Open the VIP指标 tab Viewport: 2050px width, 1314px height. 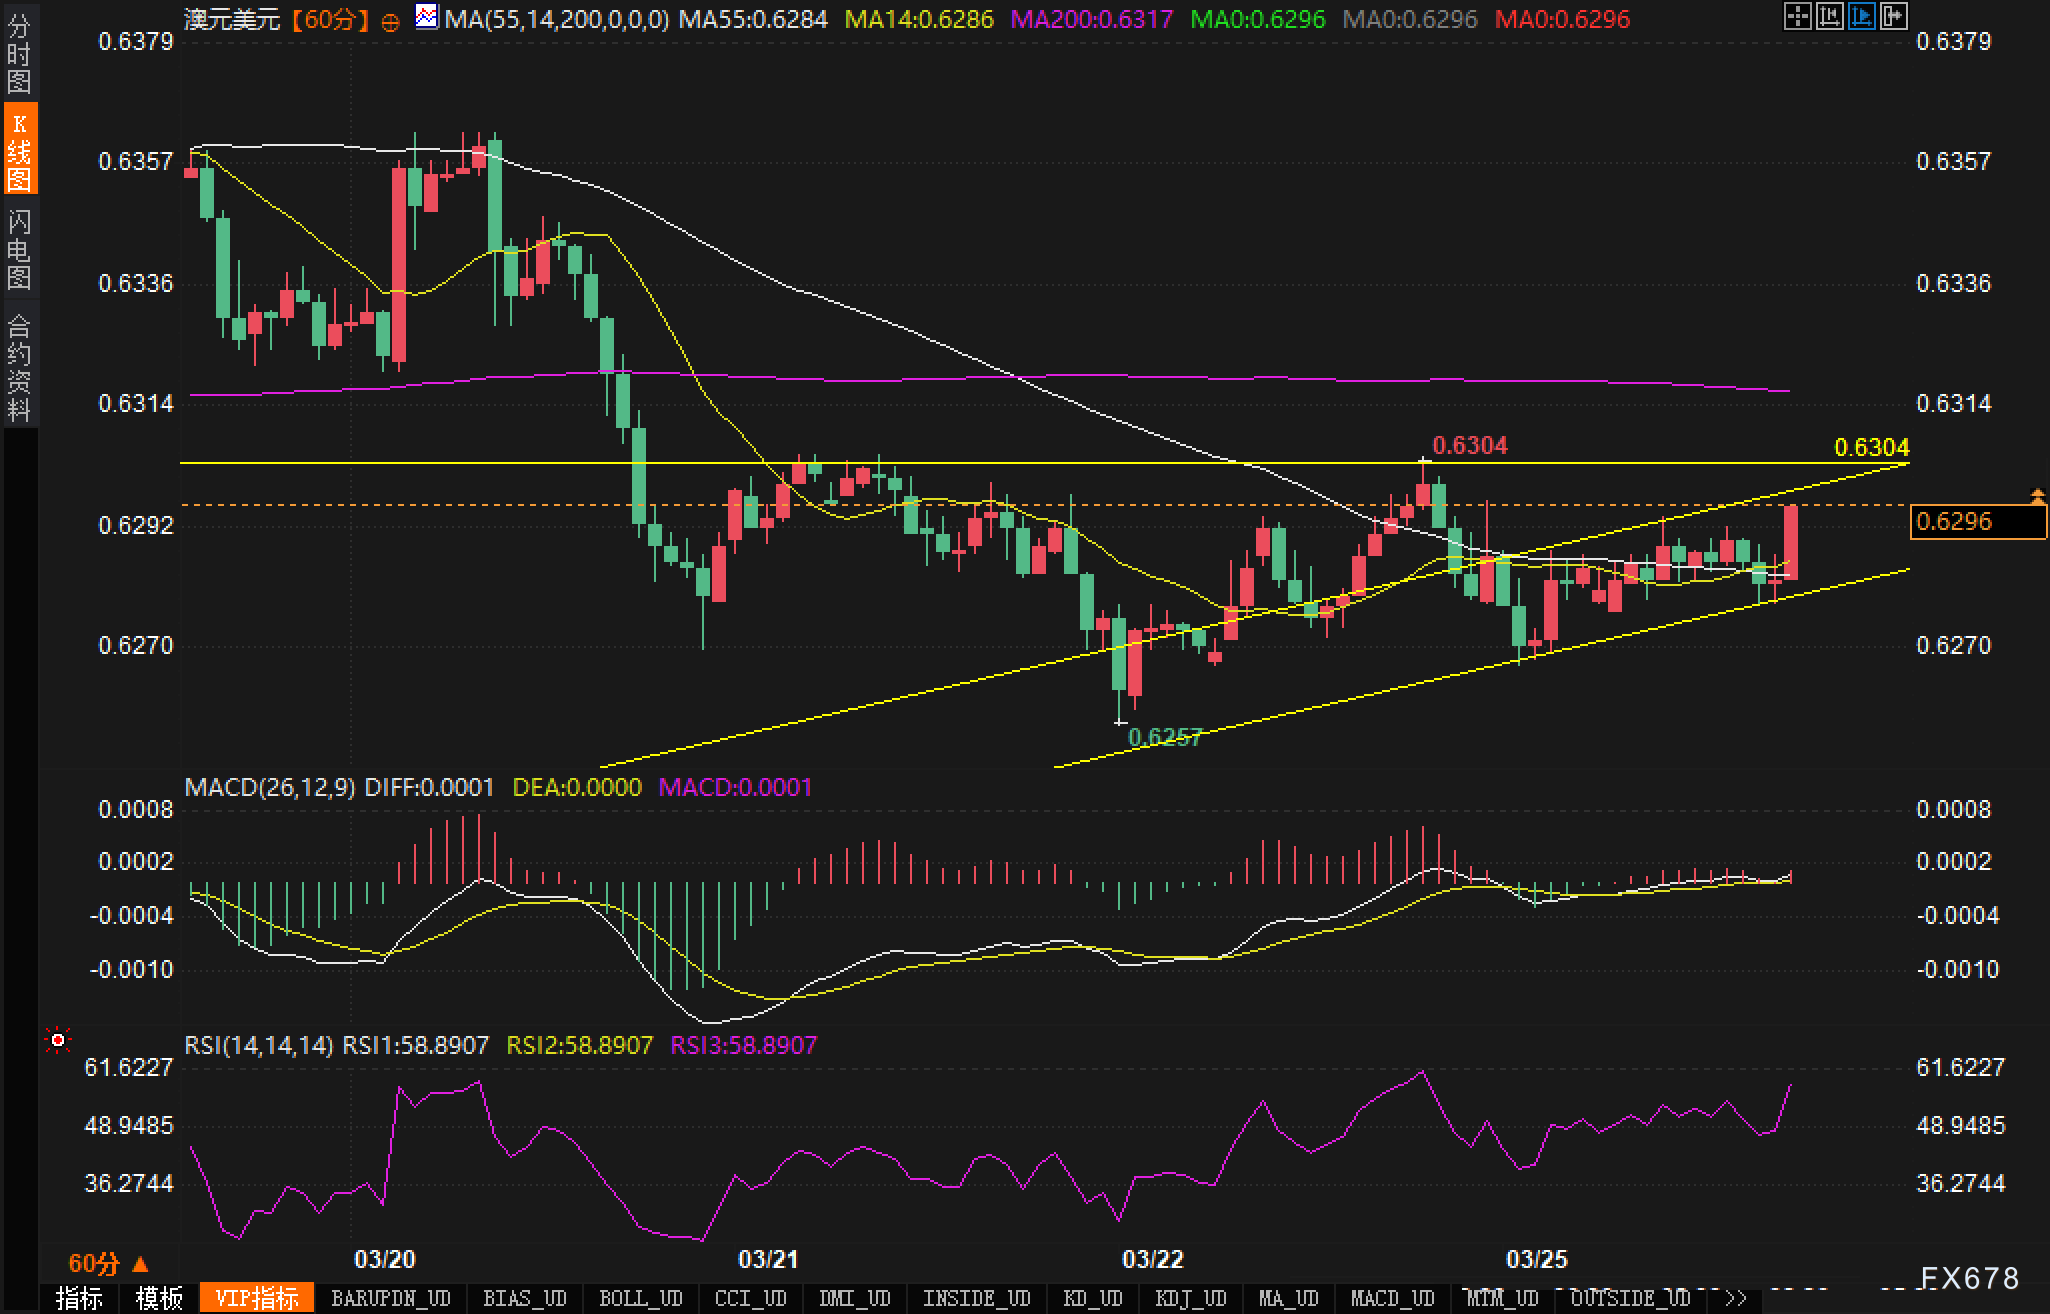click(x=257, y=1298)
